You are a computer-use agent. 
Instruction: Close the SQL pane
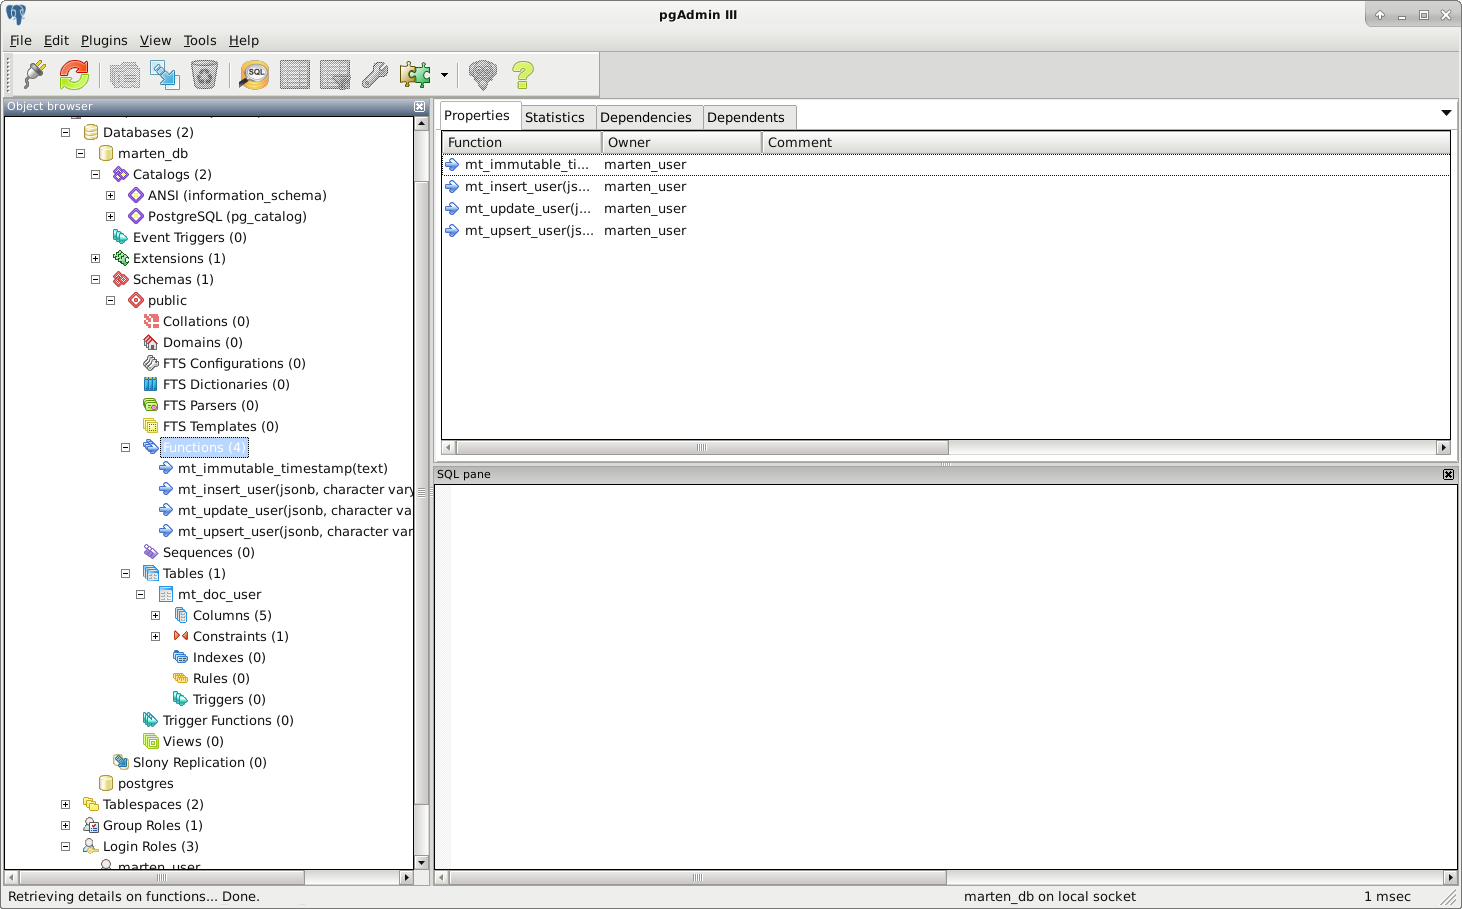tap(1448, 474)
